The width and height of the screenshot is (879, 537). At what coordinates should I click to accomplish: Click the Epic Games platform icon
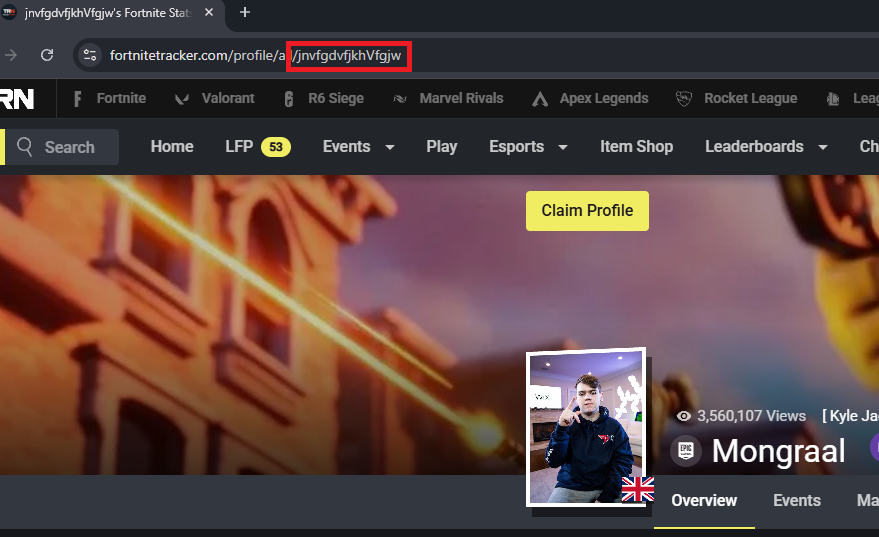tap(686, 451)
